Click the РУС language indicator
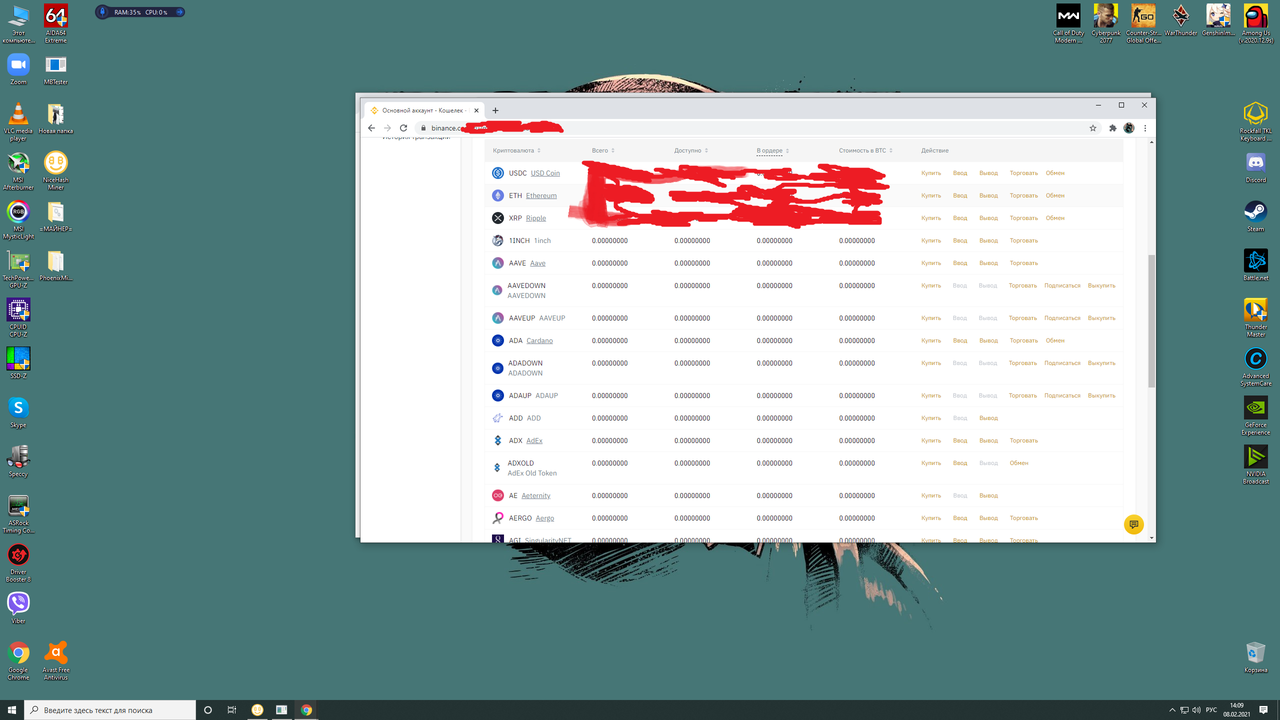This screenshot has height=720, width=1280. pos(1211,710)
